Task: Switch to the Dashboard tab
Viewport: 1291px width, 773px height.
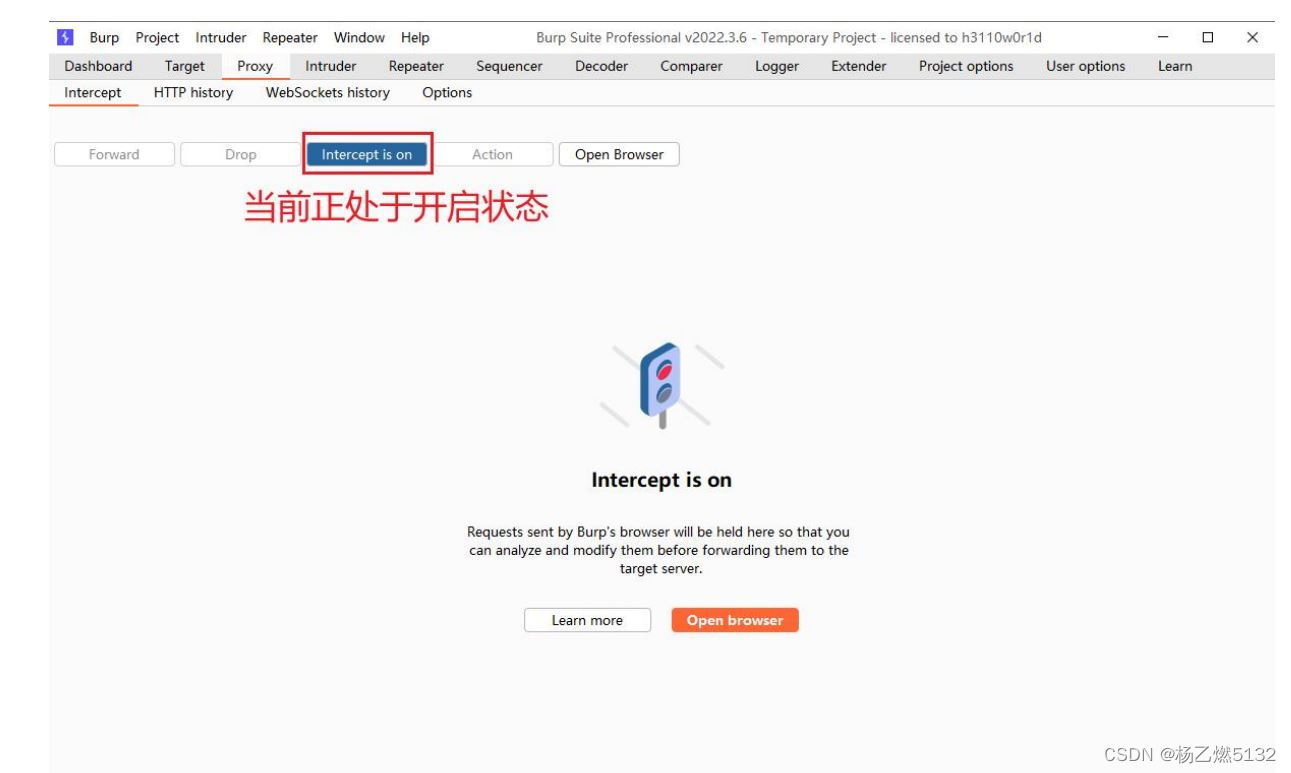Action: coord(98,66)
